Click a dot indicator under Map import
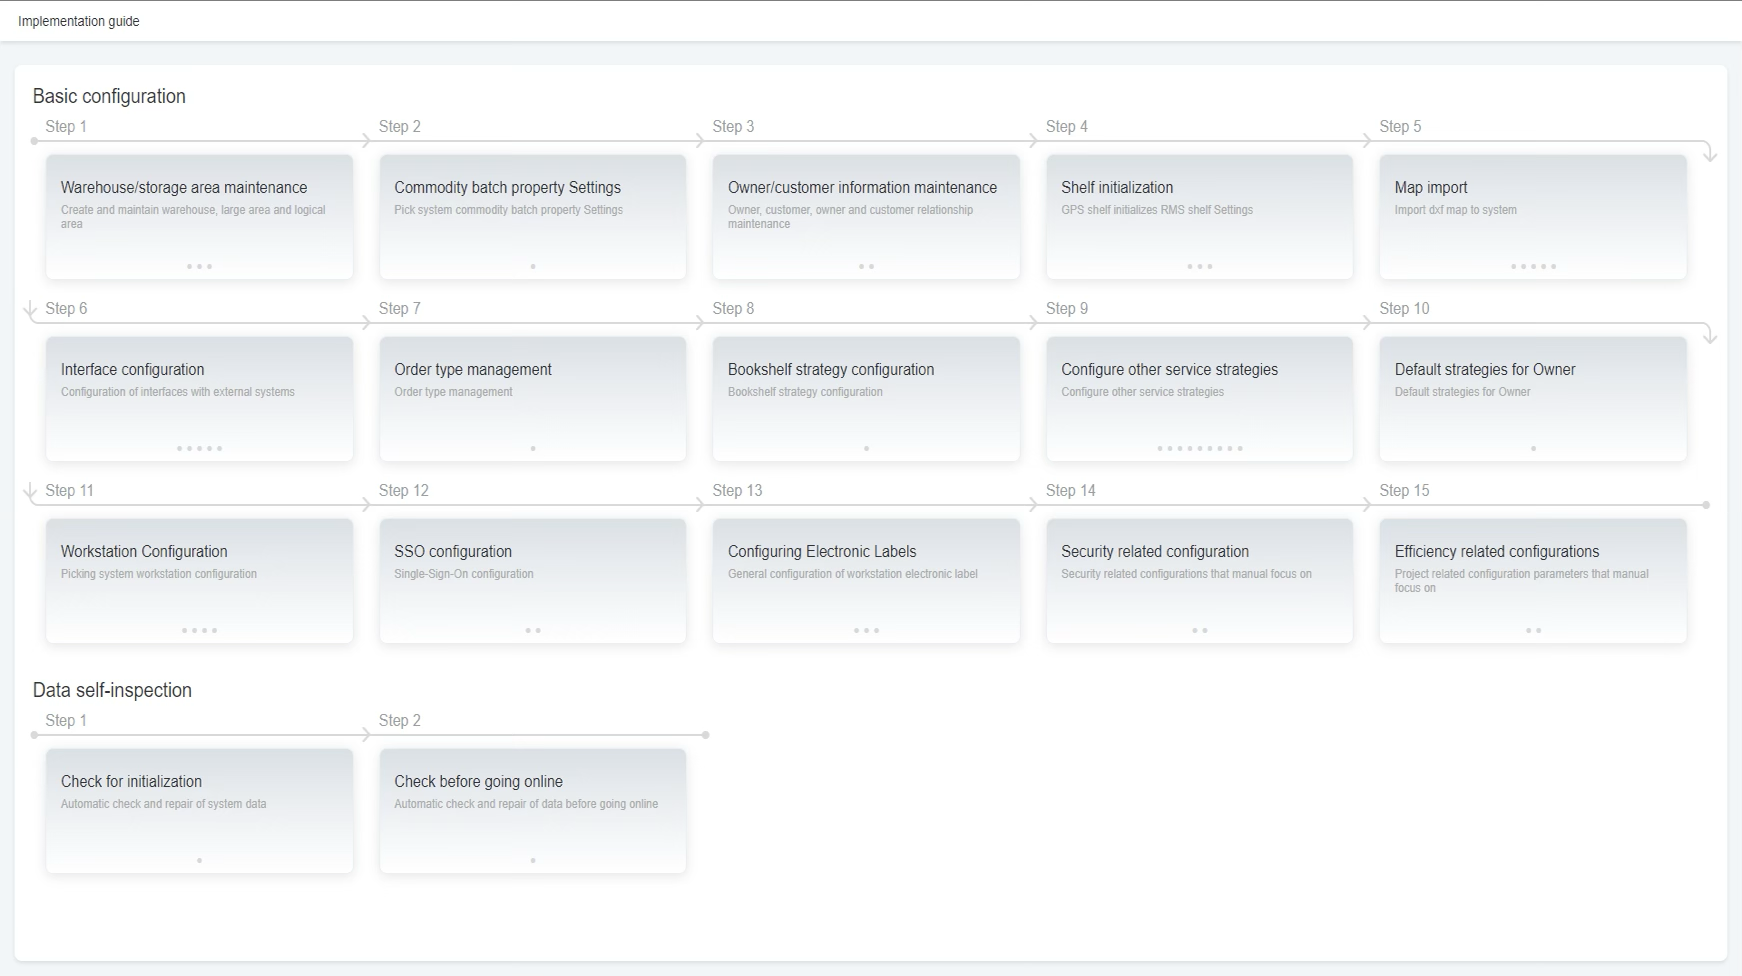The width and height of the screenshot is (1742, 976). 1532,266
